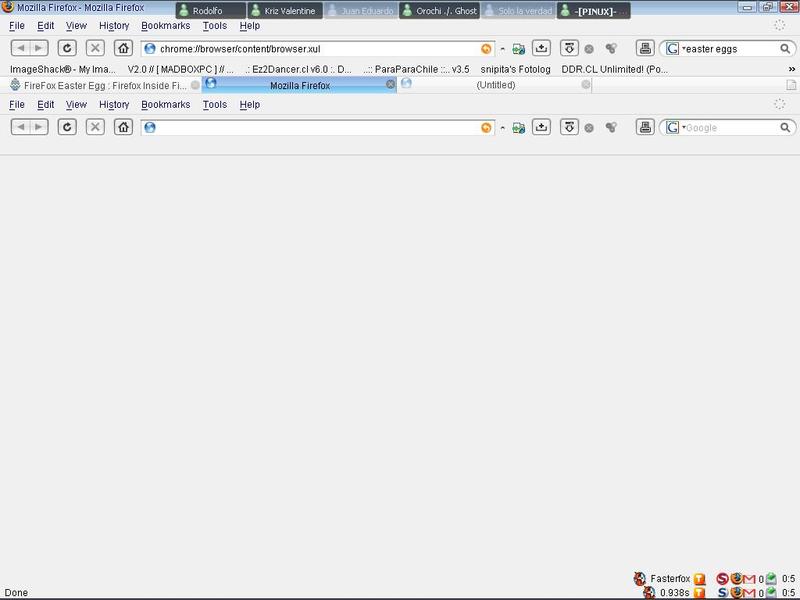Click the RSS feed icon in top address bar
800x600 pixels.
(486, 48)
